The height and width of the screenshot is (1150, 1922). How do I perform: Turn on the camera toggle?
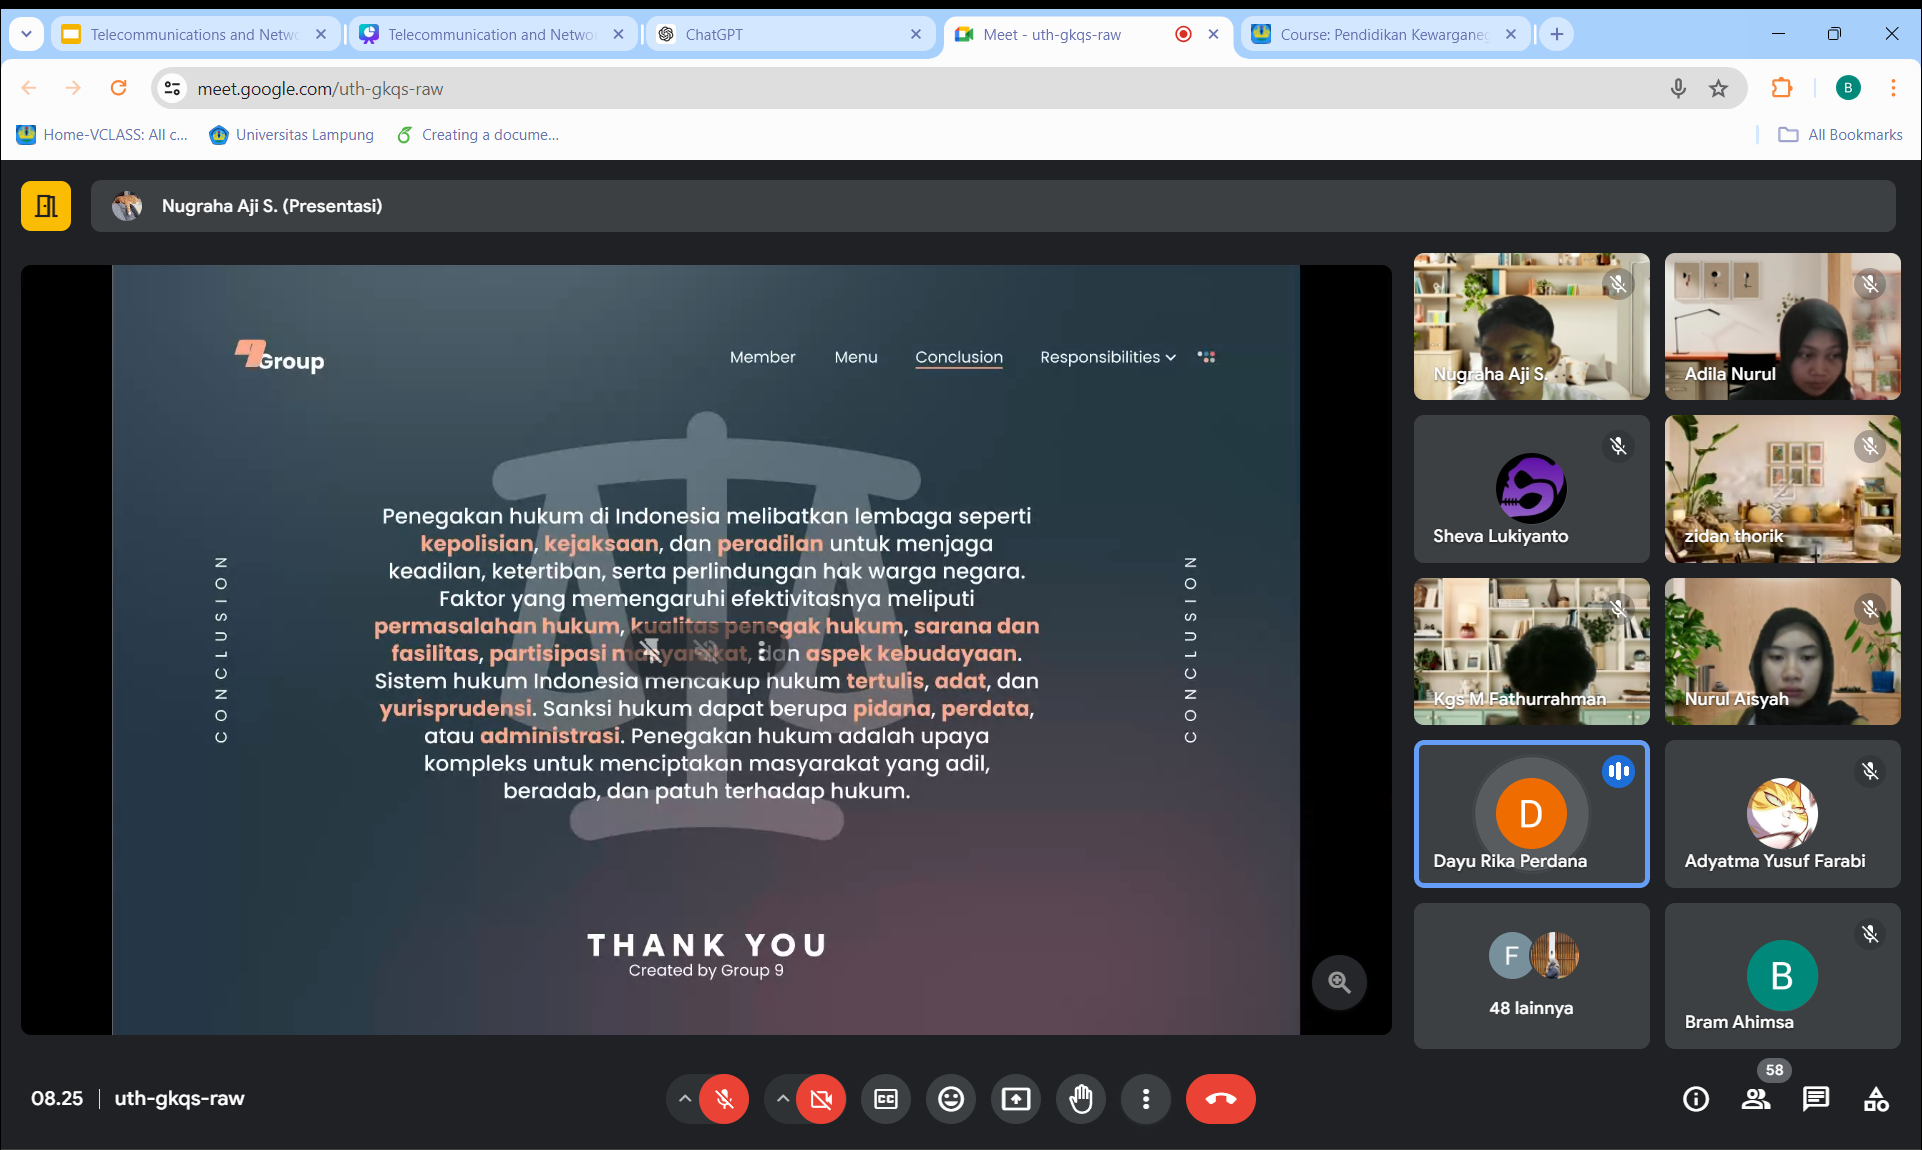click(821, 1099)
